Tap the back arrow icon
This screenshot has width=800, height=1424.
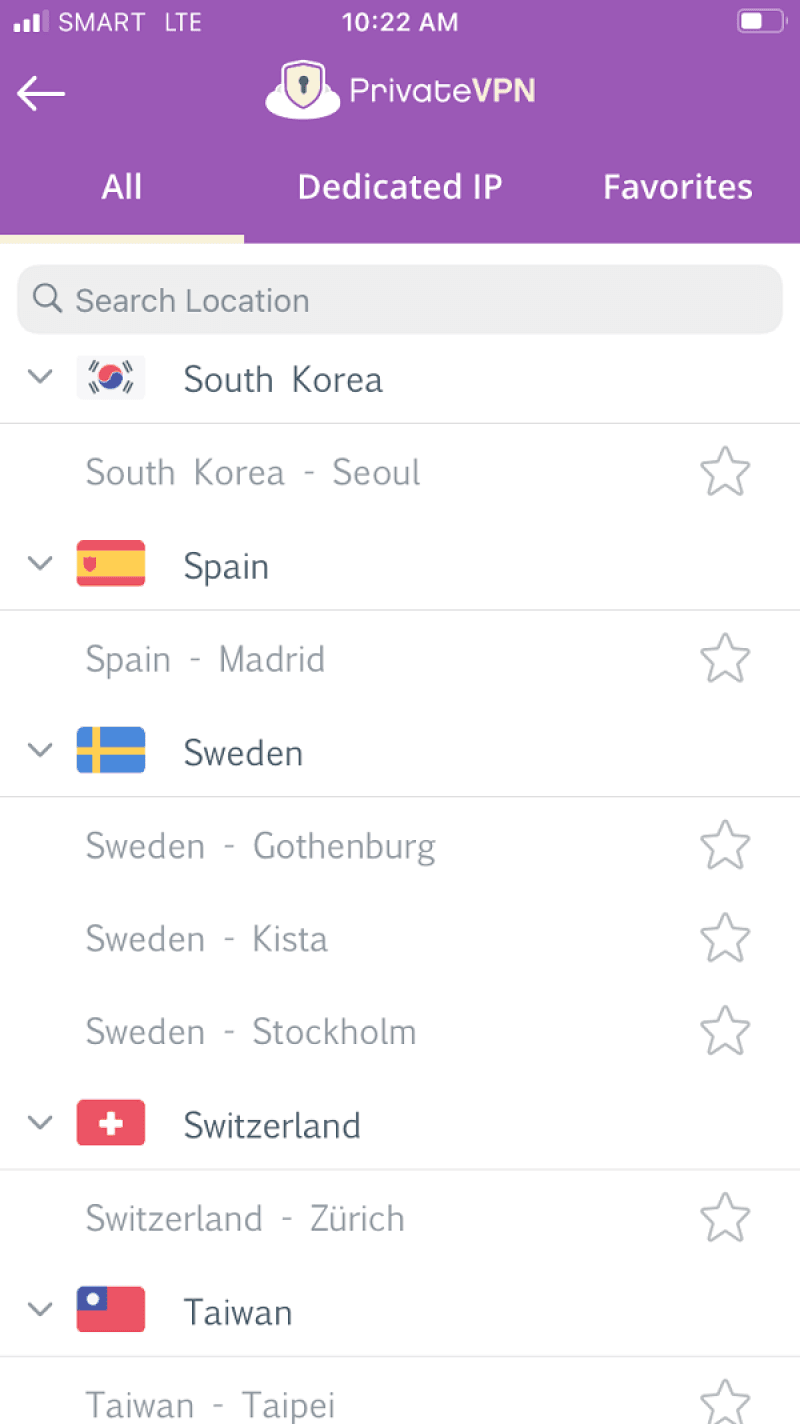(41, 93)
